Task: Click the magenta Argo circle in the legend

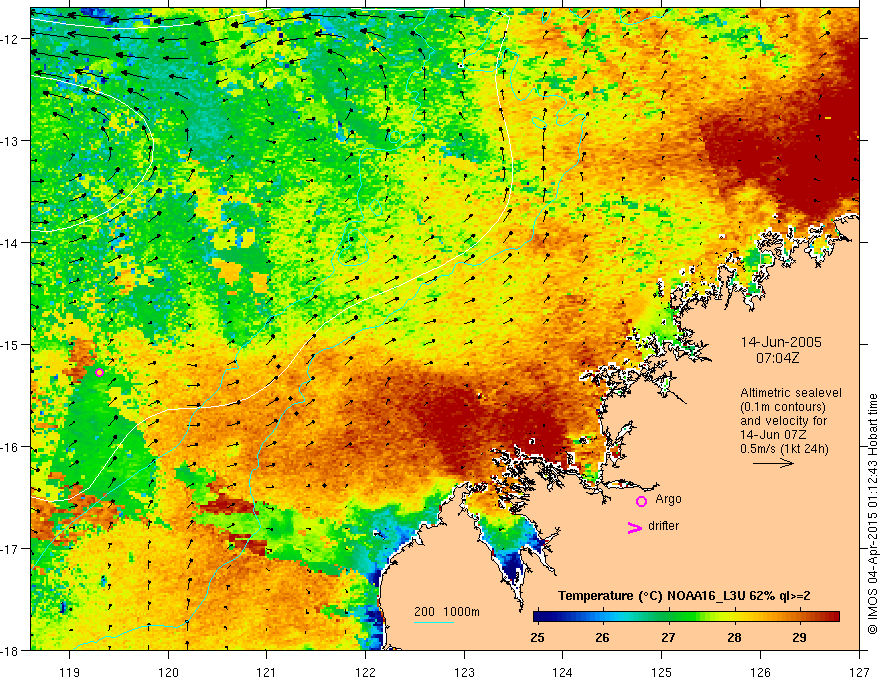Action: pos(641,501)
